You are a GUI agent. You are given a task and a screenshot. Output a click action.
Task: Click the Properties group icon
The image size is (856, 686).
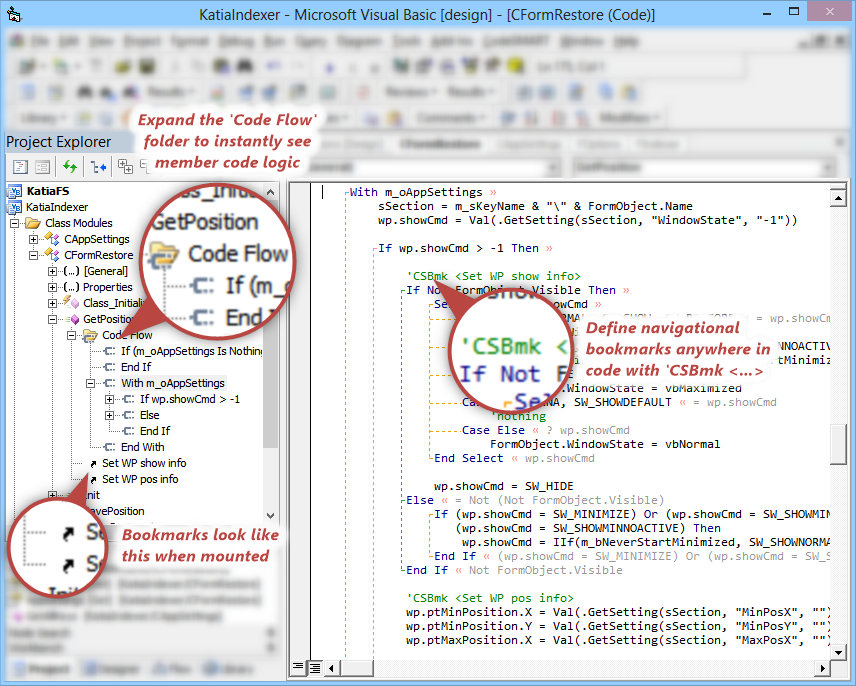click(x=71, y=287)
